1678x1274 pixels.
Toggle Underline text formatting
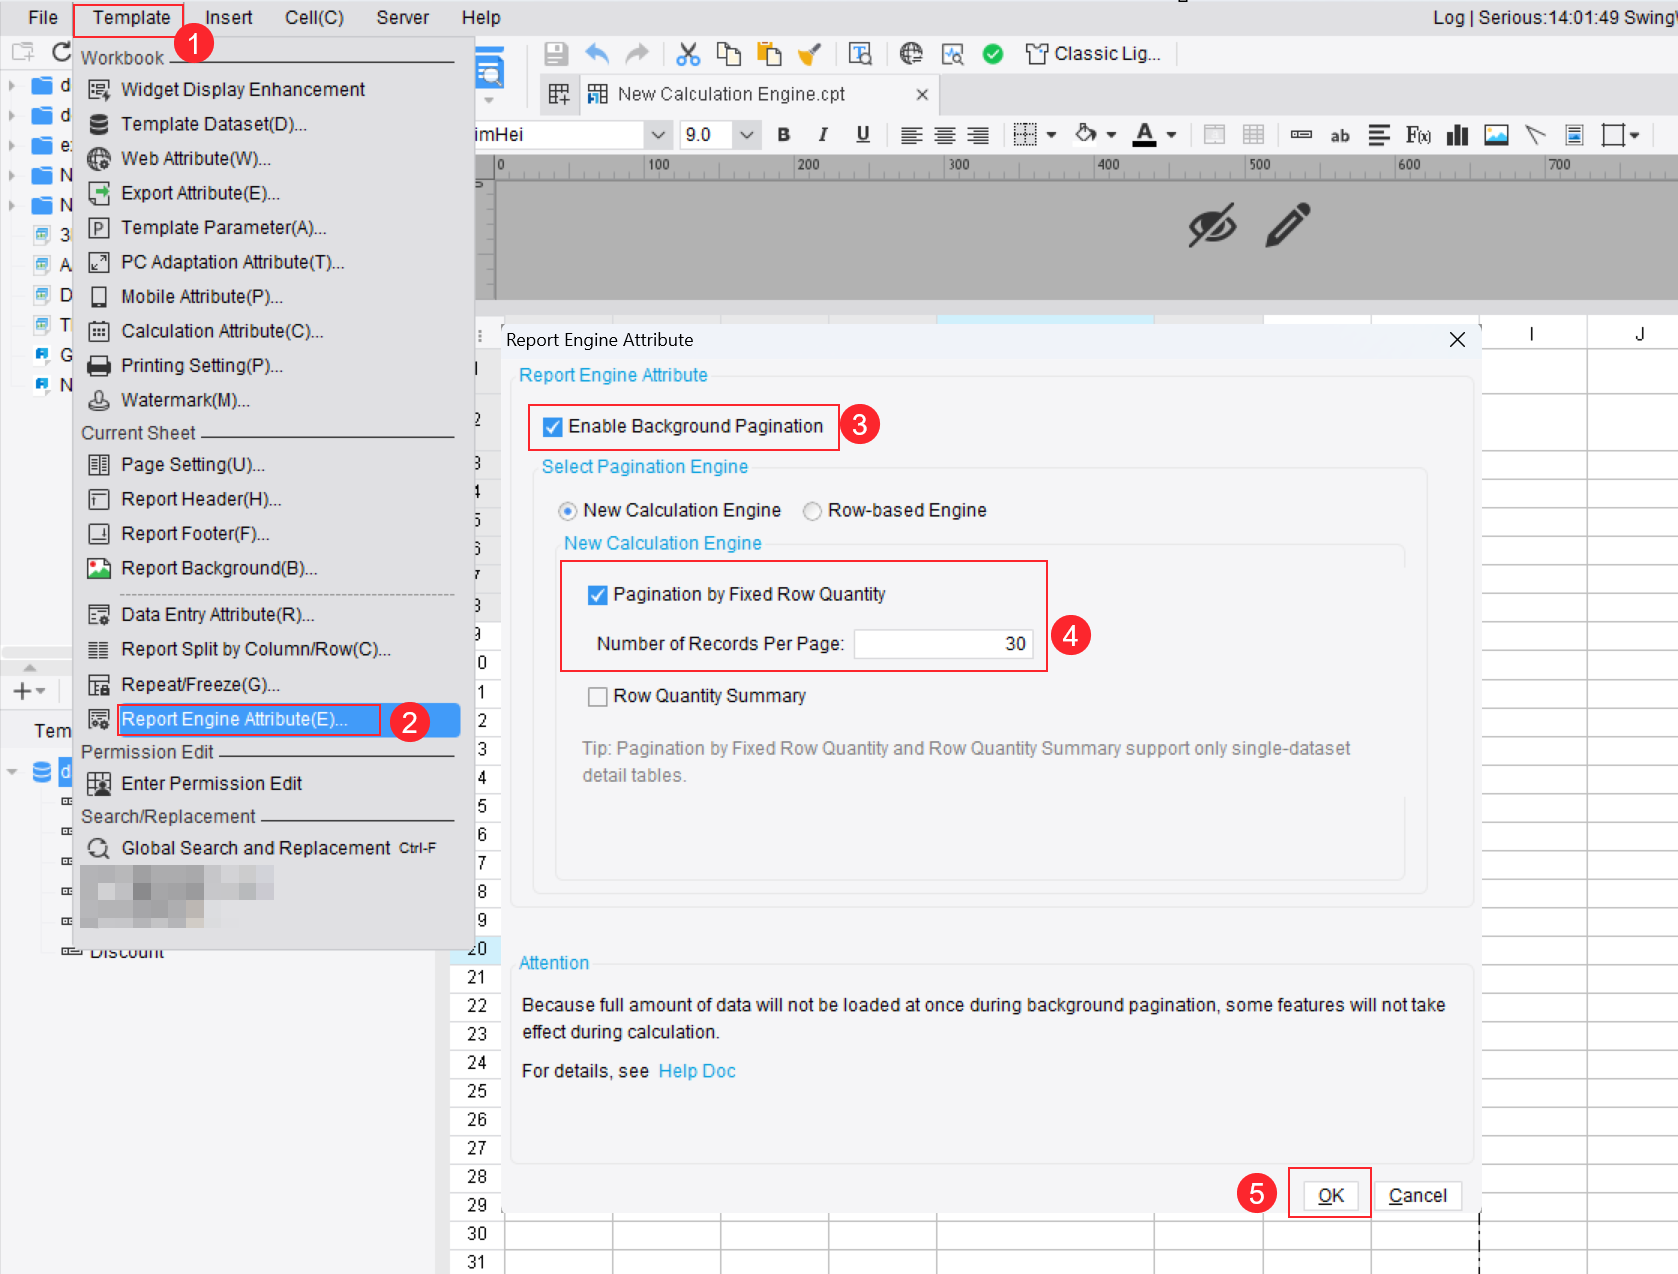863,134
